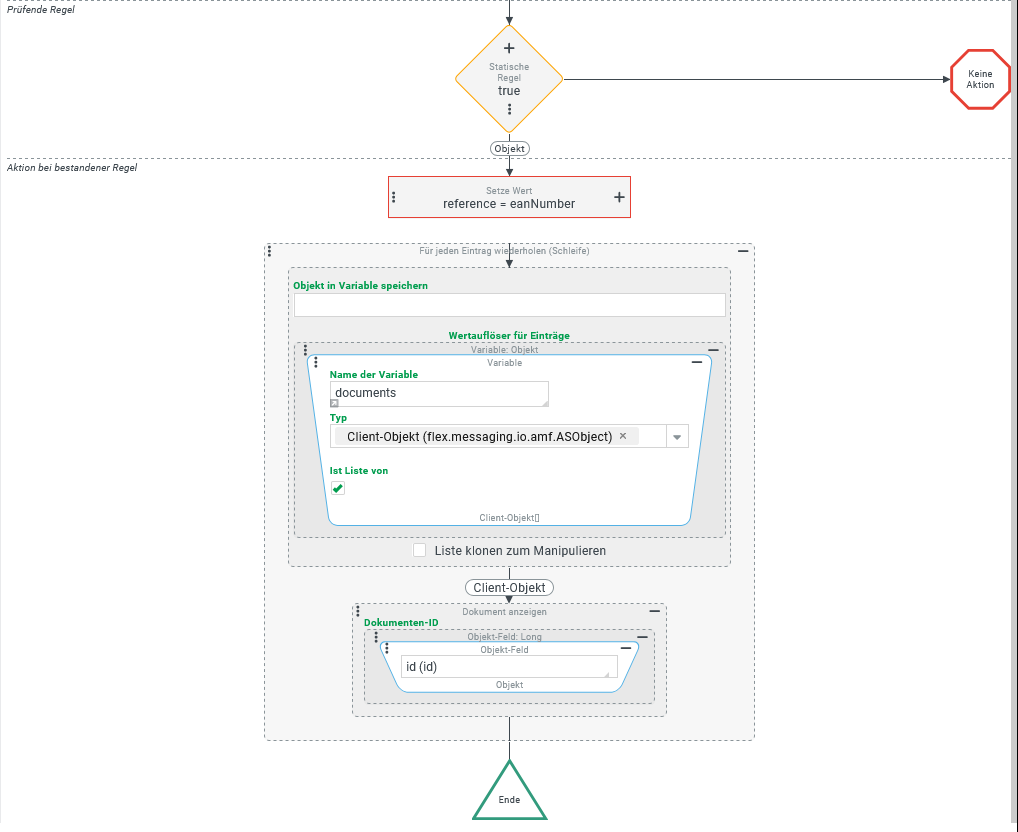The image size is (1018, 832).
Task: Collapse the white Variable node with its minus
Action: point(697,362)
